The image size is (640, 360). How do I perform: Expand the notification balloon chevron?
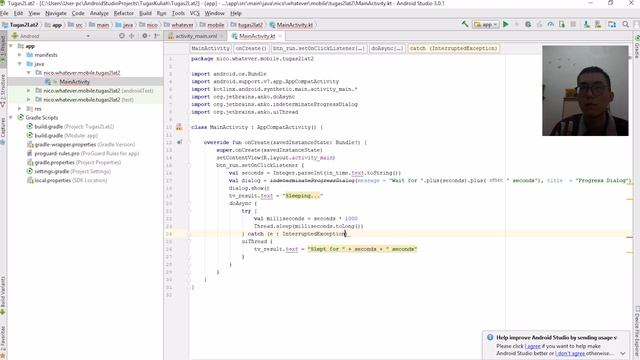(623, 353)
